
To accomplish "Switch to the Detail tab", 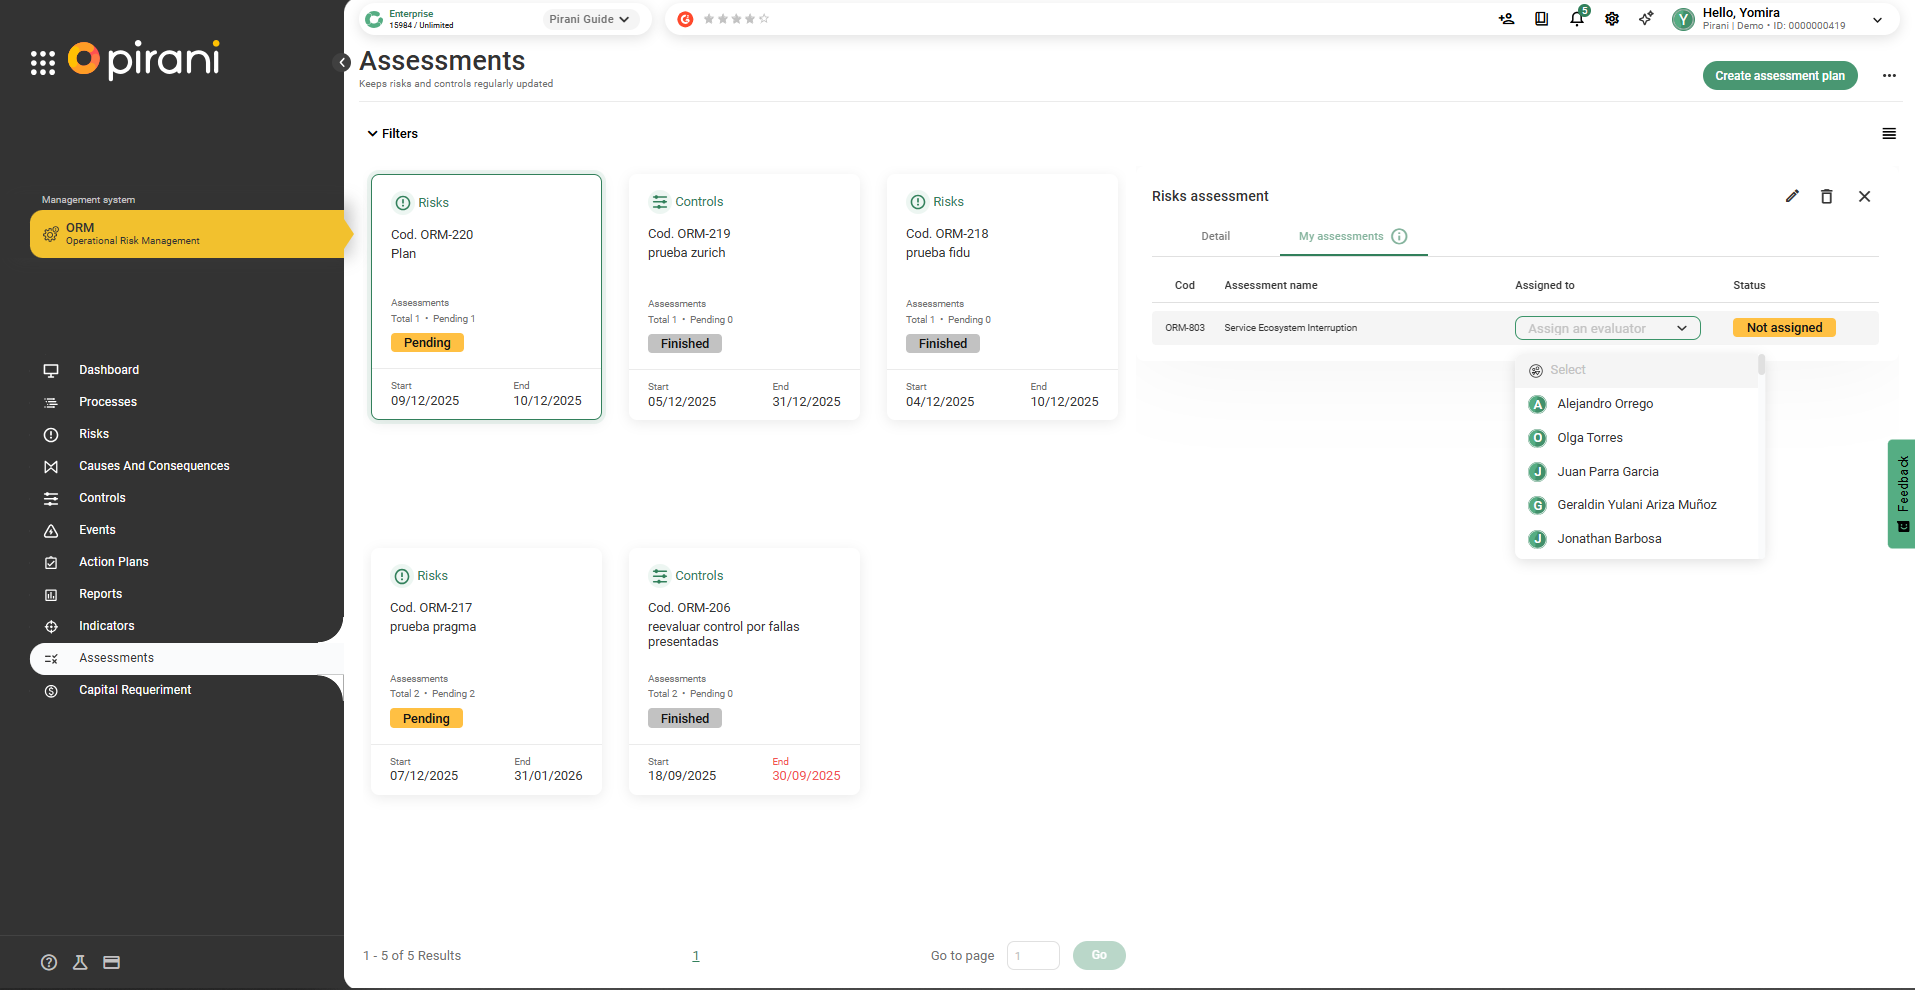I will coord(1215,237).
